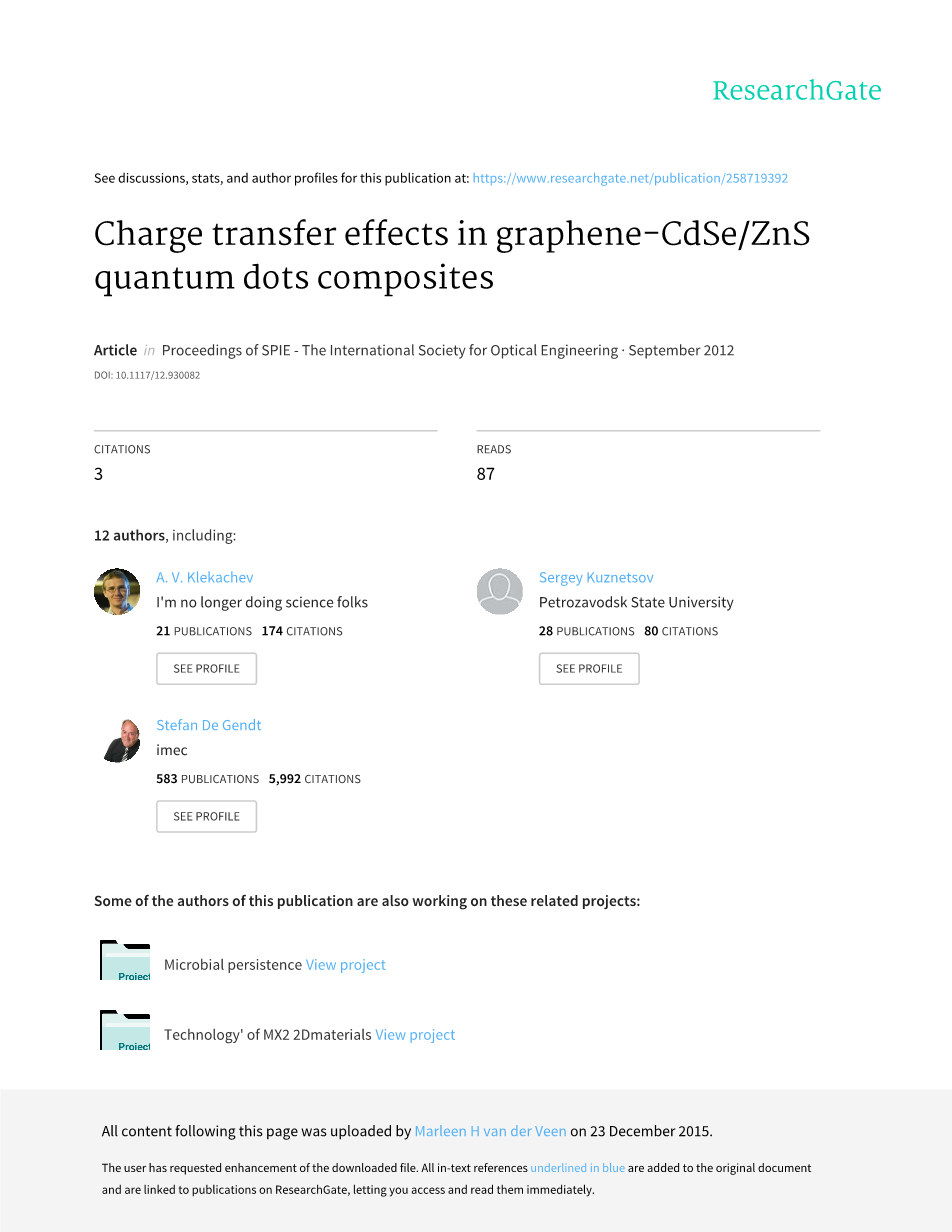Click A. V. Klekachev's profile photo

(x=117, y=591)
